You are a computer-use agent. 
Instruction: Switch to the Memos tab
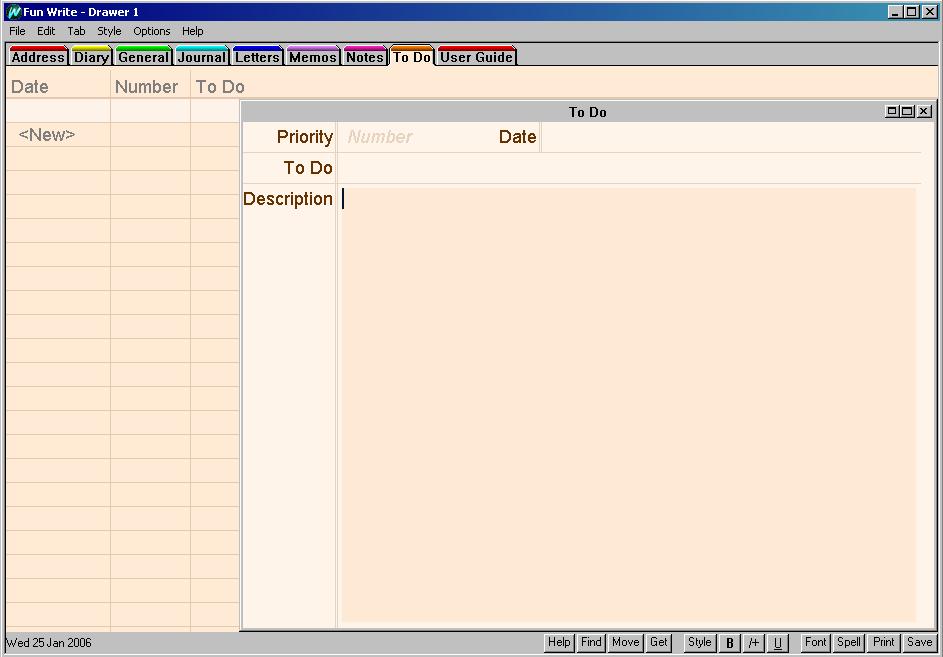pyautogui.click(x=313, y=57)
